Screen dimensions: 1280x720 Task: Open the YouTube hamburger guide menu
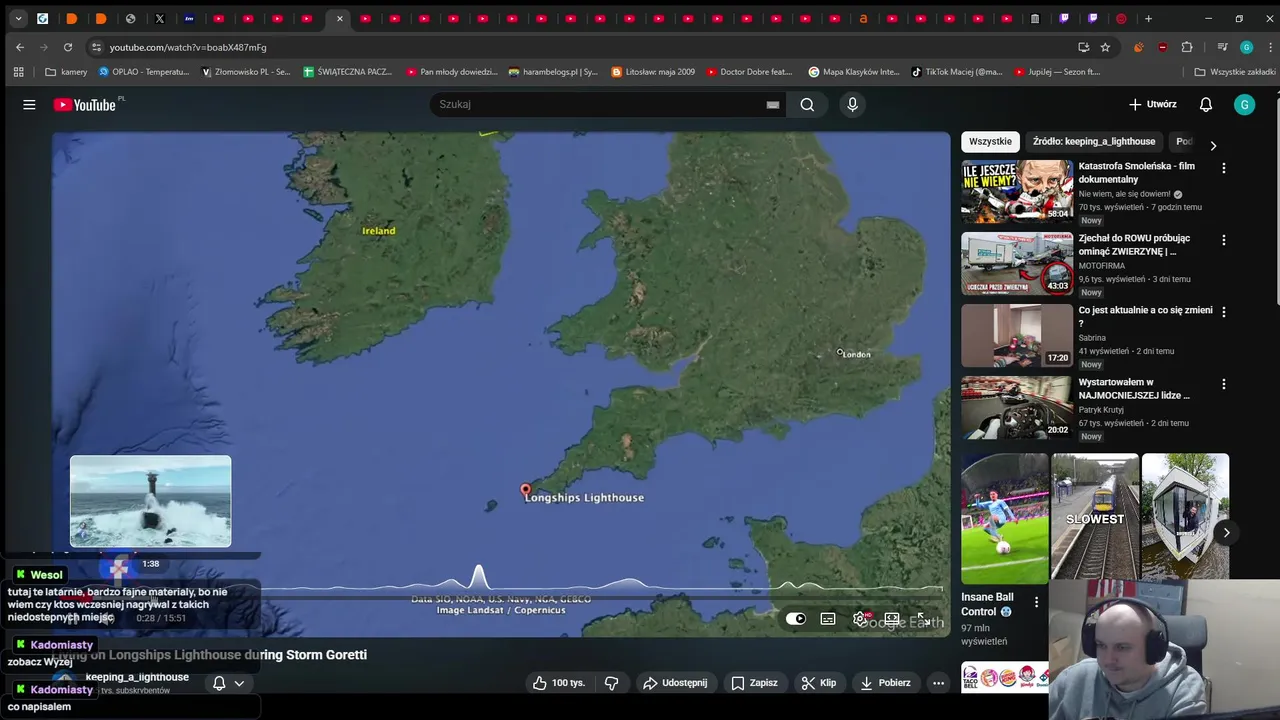[29, 104]
